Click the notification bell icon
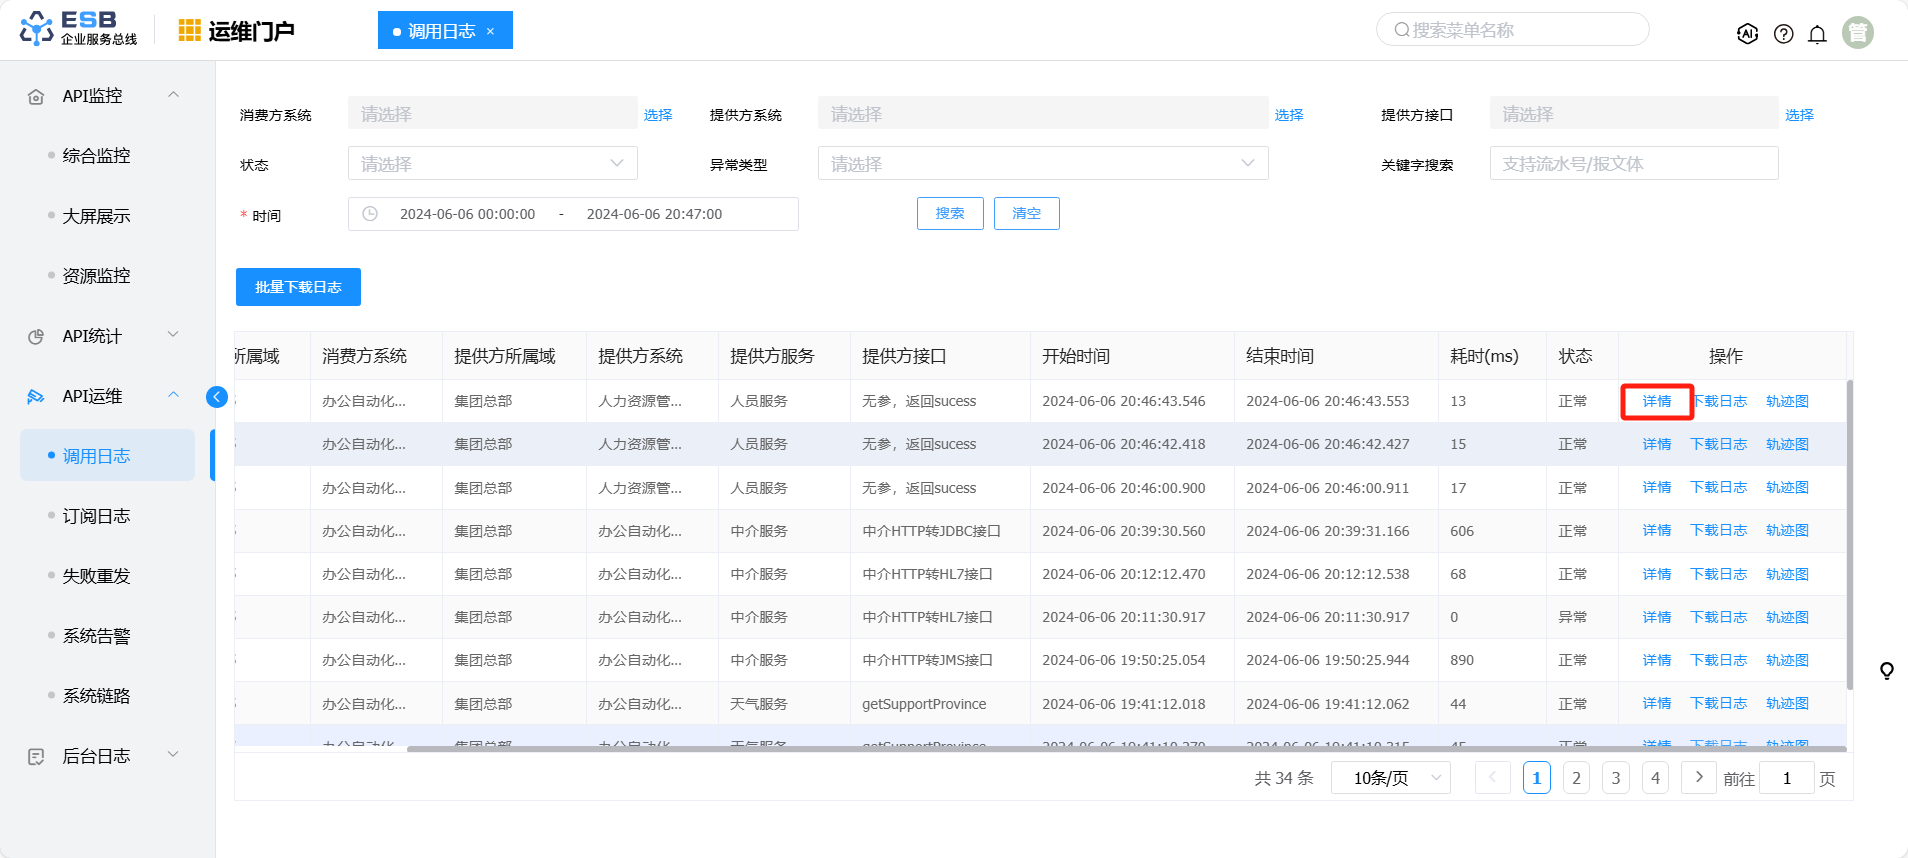Image resolution: width=1908 pixels, height=858 pixels. (1817, 34)
